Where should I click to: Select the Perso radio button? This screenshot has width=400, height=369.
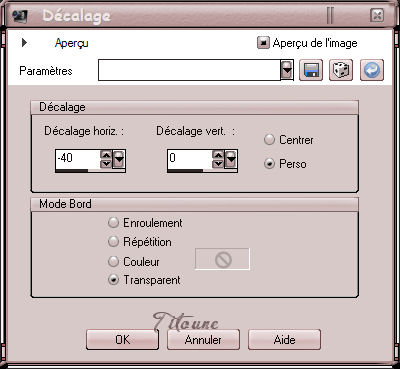pyautogui.click(x=269, y=164)
